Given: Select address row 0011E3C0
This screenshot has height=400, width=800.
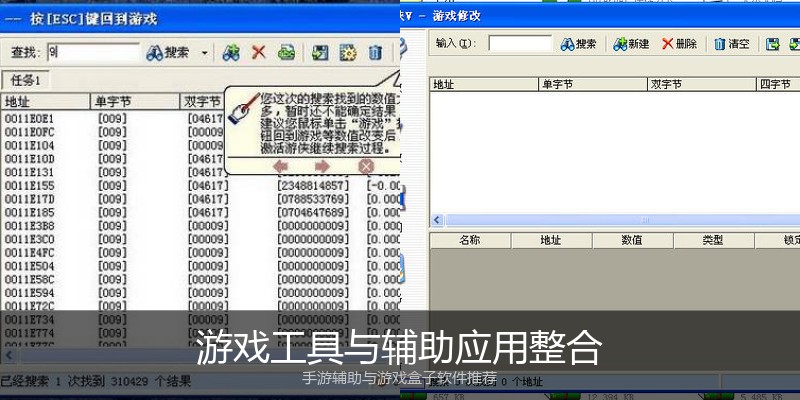Looking at the screenshot, I should tap(30, 239).
